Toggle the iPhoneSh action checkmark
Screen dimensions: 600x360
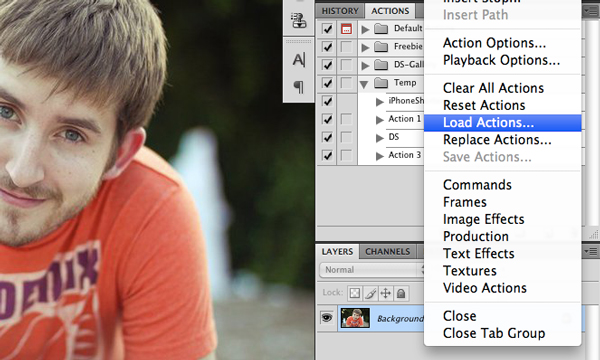coord(327,101)
